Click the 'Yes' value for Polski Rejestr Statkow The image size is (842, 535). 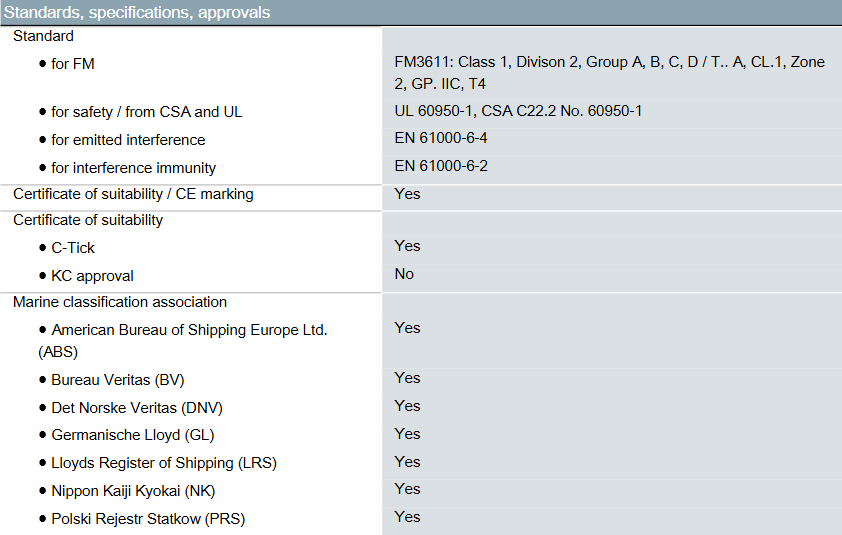tap(407, 517)
